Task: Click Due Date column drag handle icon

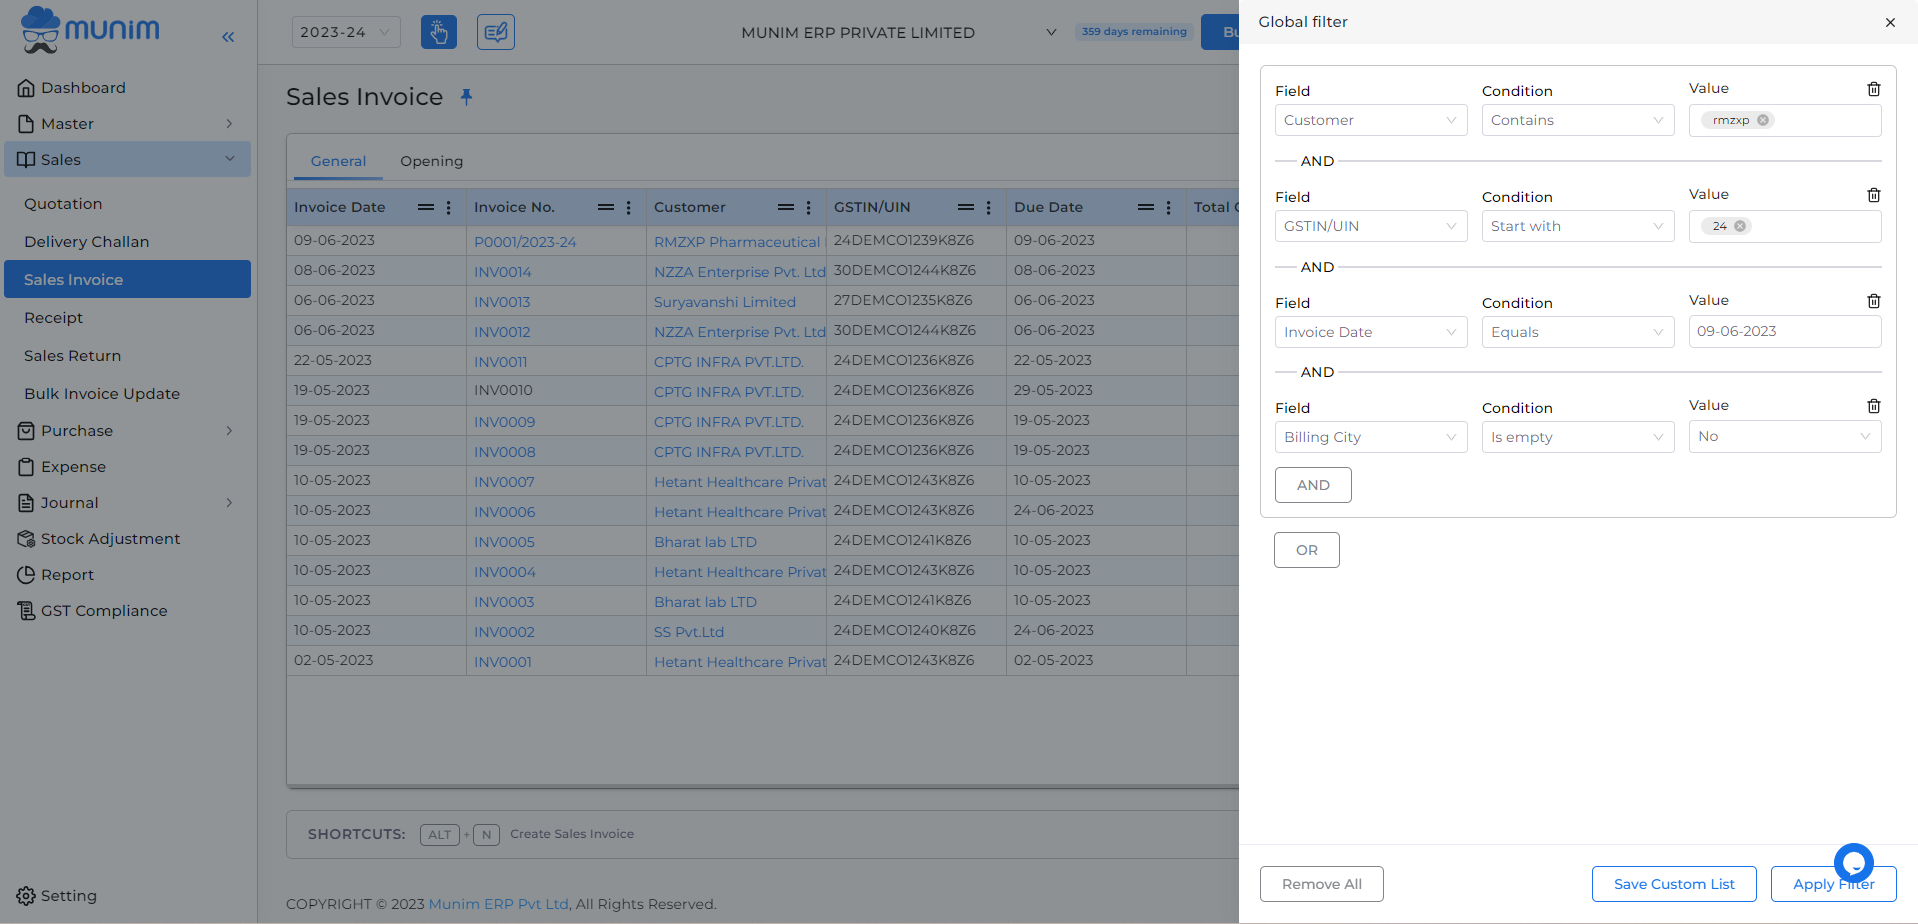Action: 1146,207
